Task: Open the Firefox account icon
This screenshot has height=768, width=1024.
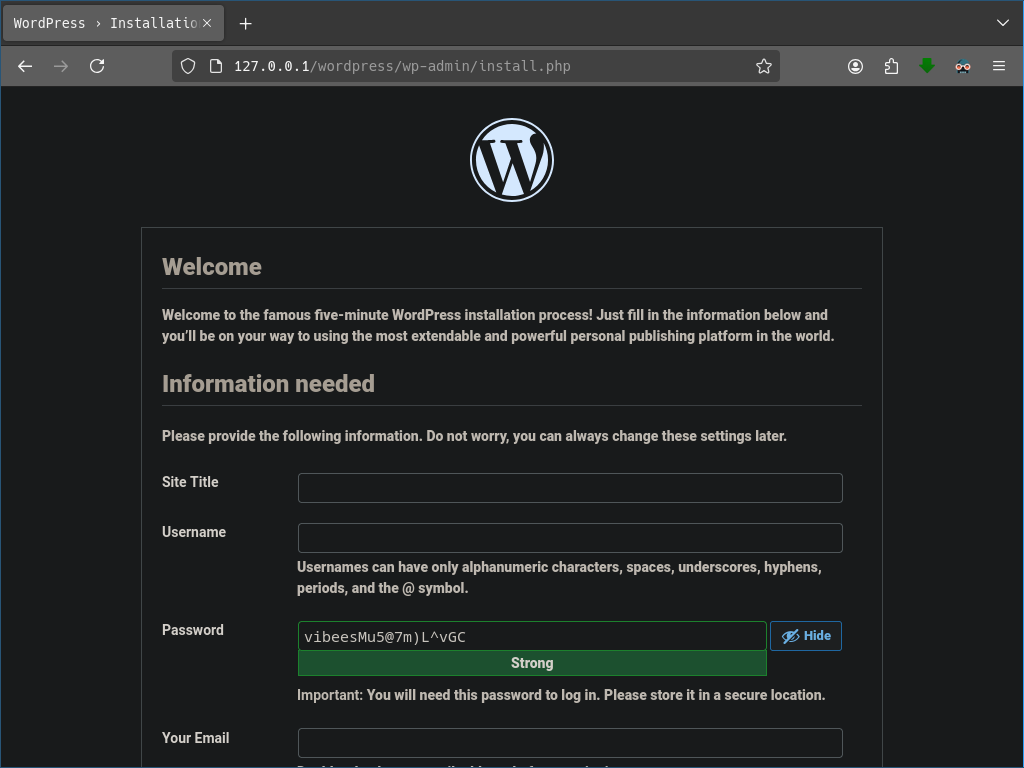Action: coord(855,66)
